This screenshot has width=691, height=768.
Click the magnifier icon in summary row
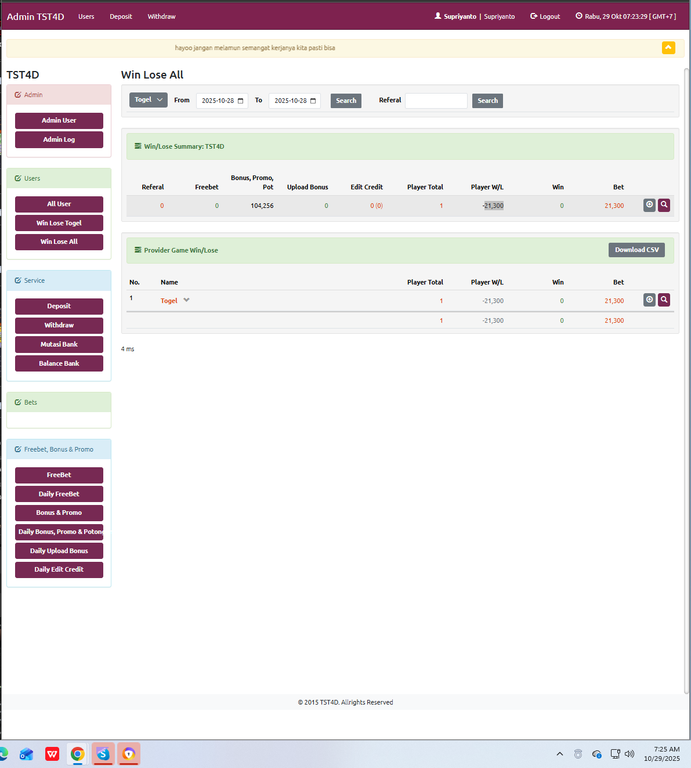point(664,205)
